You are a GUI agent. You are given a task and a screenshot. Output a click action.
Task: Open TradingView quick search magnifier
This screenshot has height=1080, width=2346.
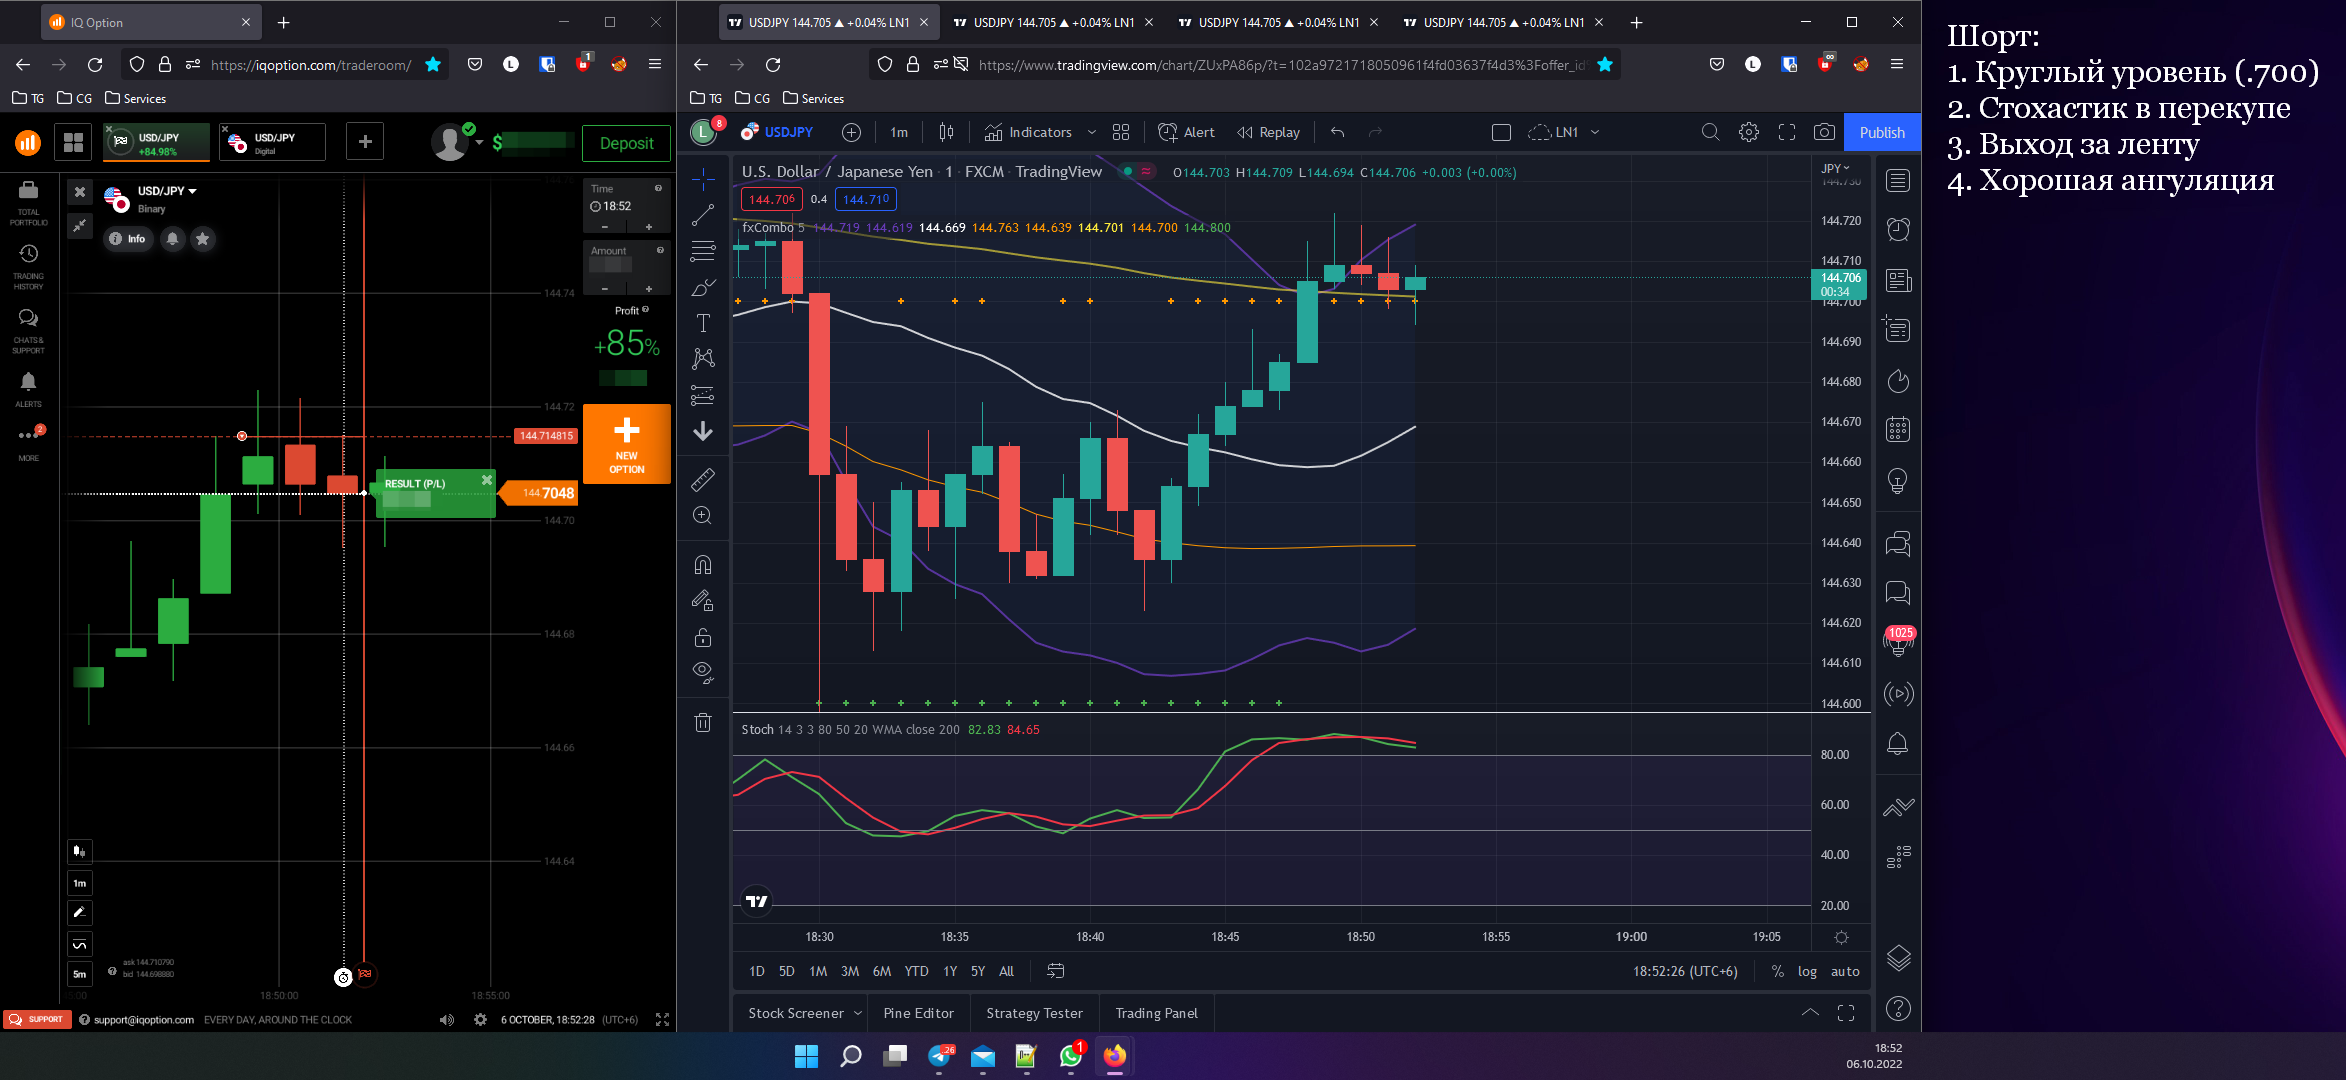click(1711, 132)
